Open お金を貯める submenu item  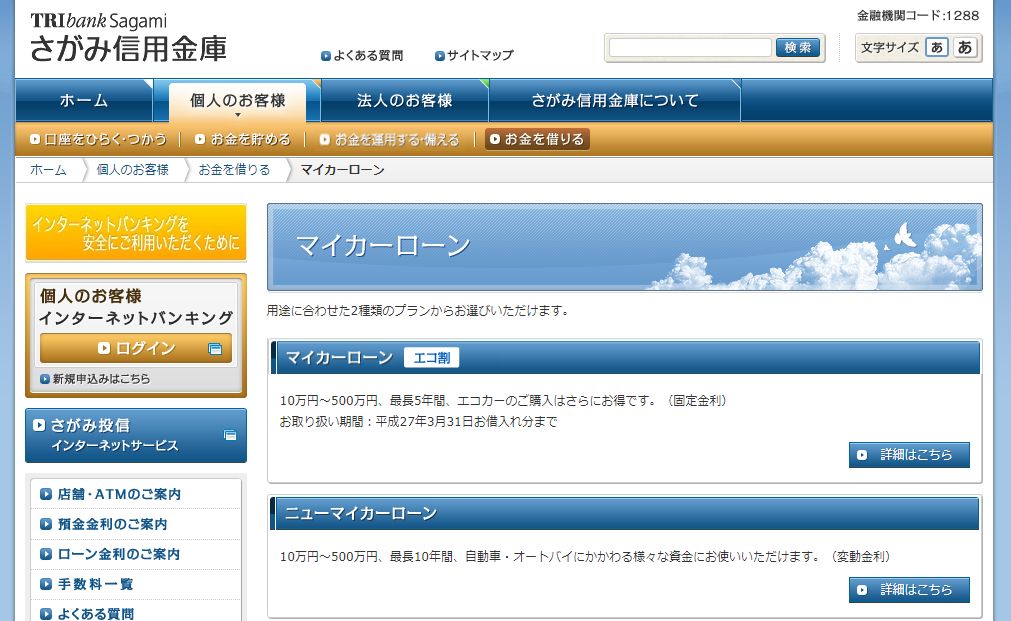(243, 139)
